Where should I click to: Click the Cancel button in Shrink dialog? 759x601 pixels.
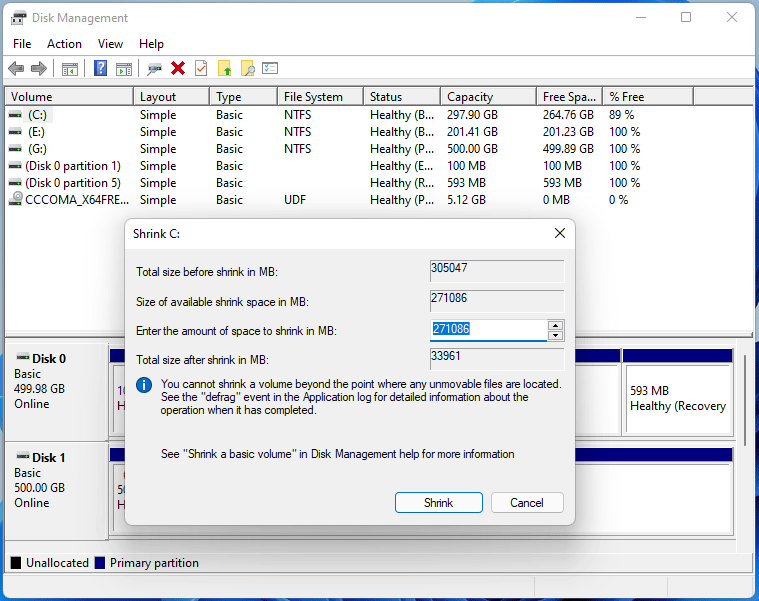[527, 503]
